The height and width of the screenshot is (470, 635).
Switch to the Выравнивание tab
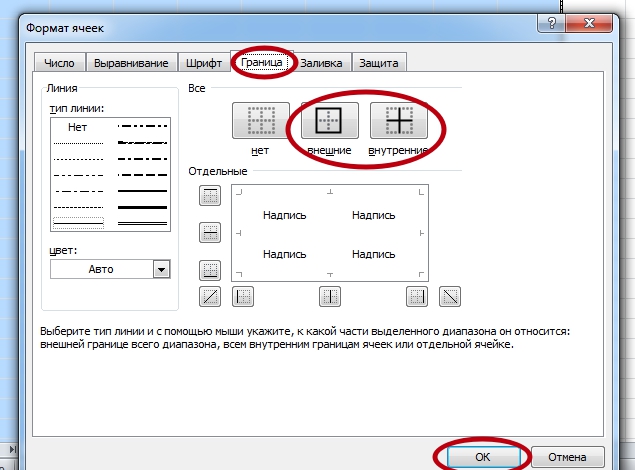(x=131, y=63)
